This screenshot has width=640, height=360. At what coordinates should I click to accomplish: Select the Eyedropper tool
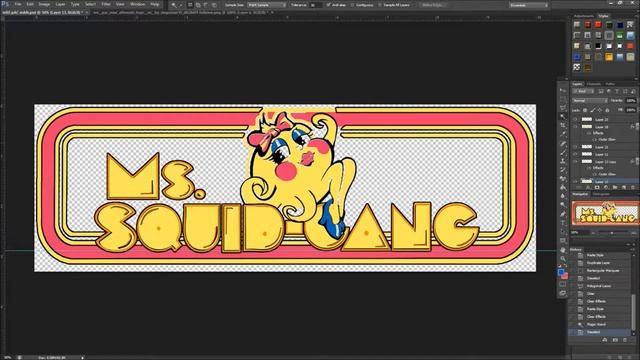pyautogui.click(x=563, y=134)
